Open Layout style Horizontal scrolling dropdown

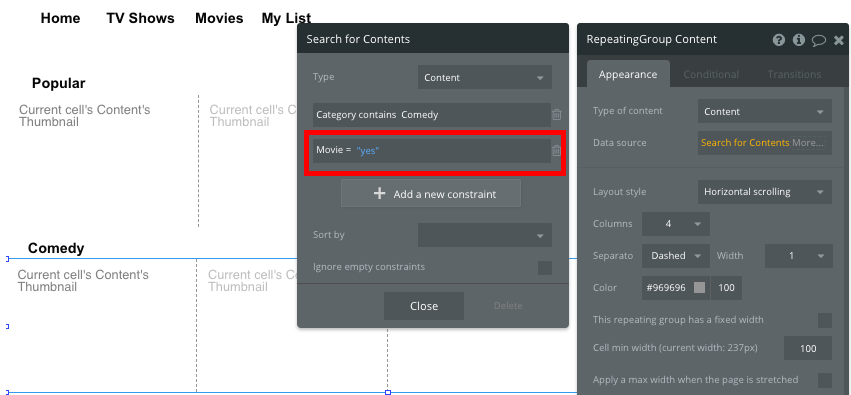click(765, 192)
